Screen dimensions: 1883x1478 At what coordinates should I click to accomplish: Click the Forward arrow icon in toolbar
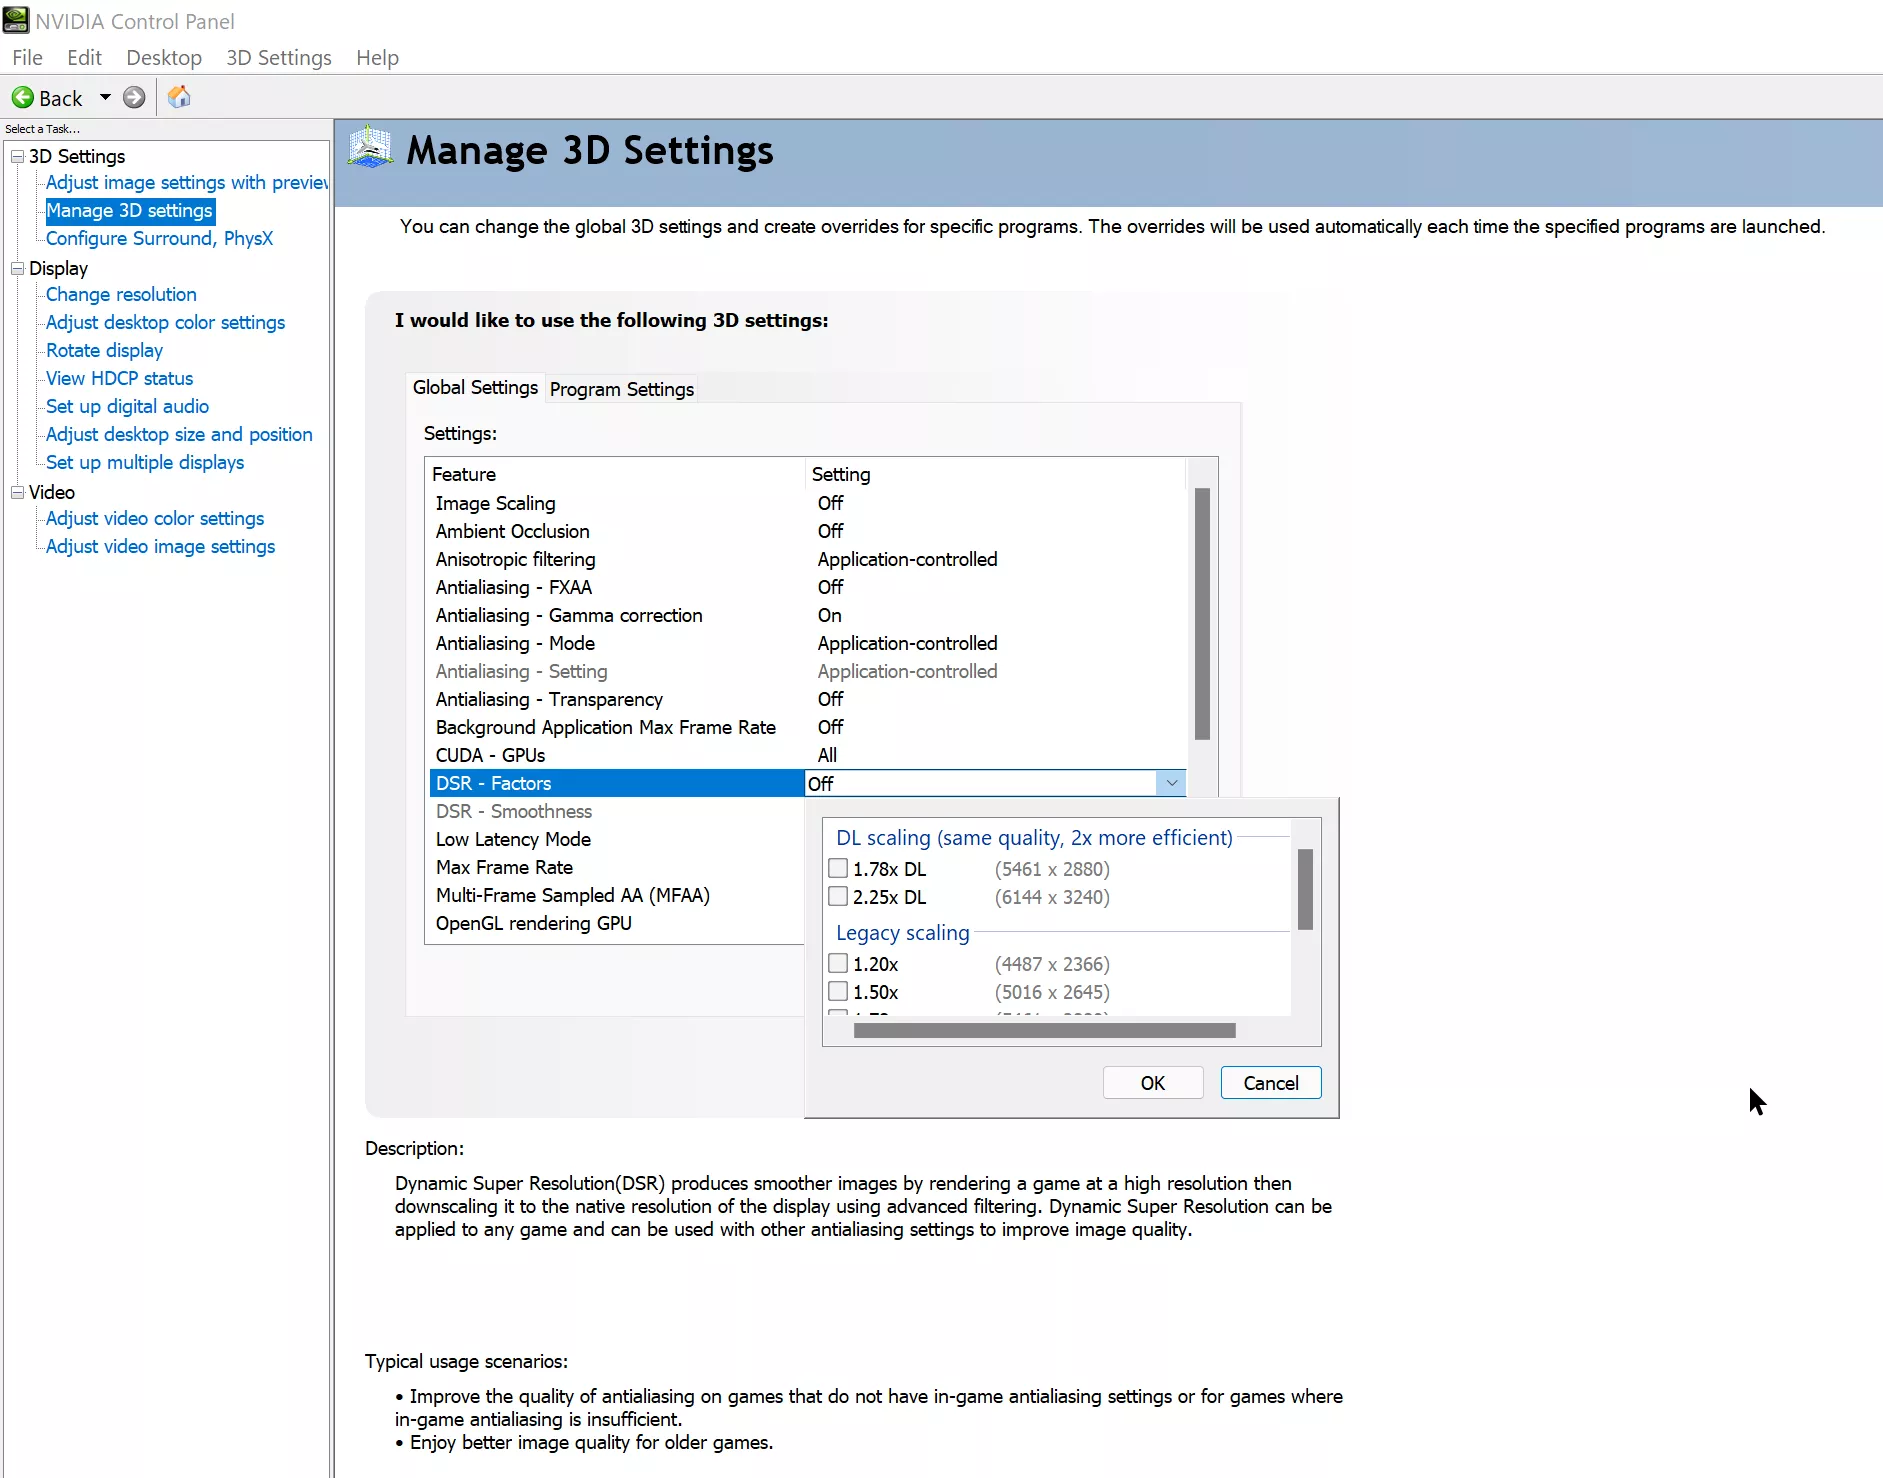coord(134,98)
